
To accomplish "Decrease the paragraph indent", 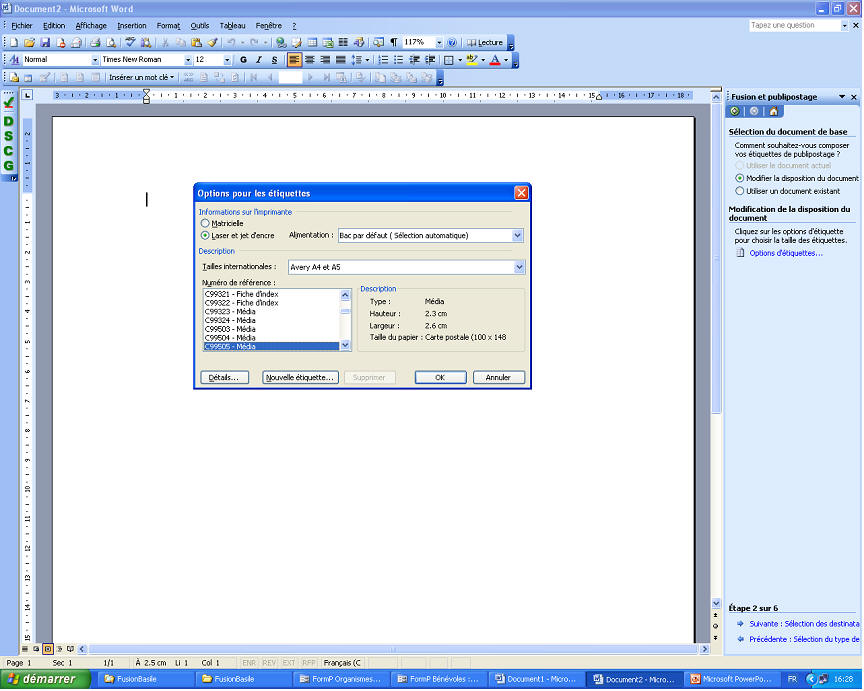I will pos(414,60).
